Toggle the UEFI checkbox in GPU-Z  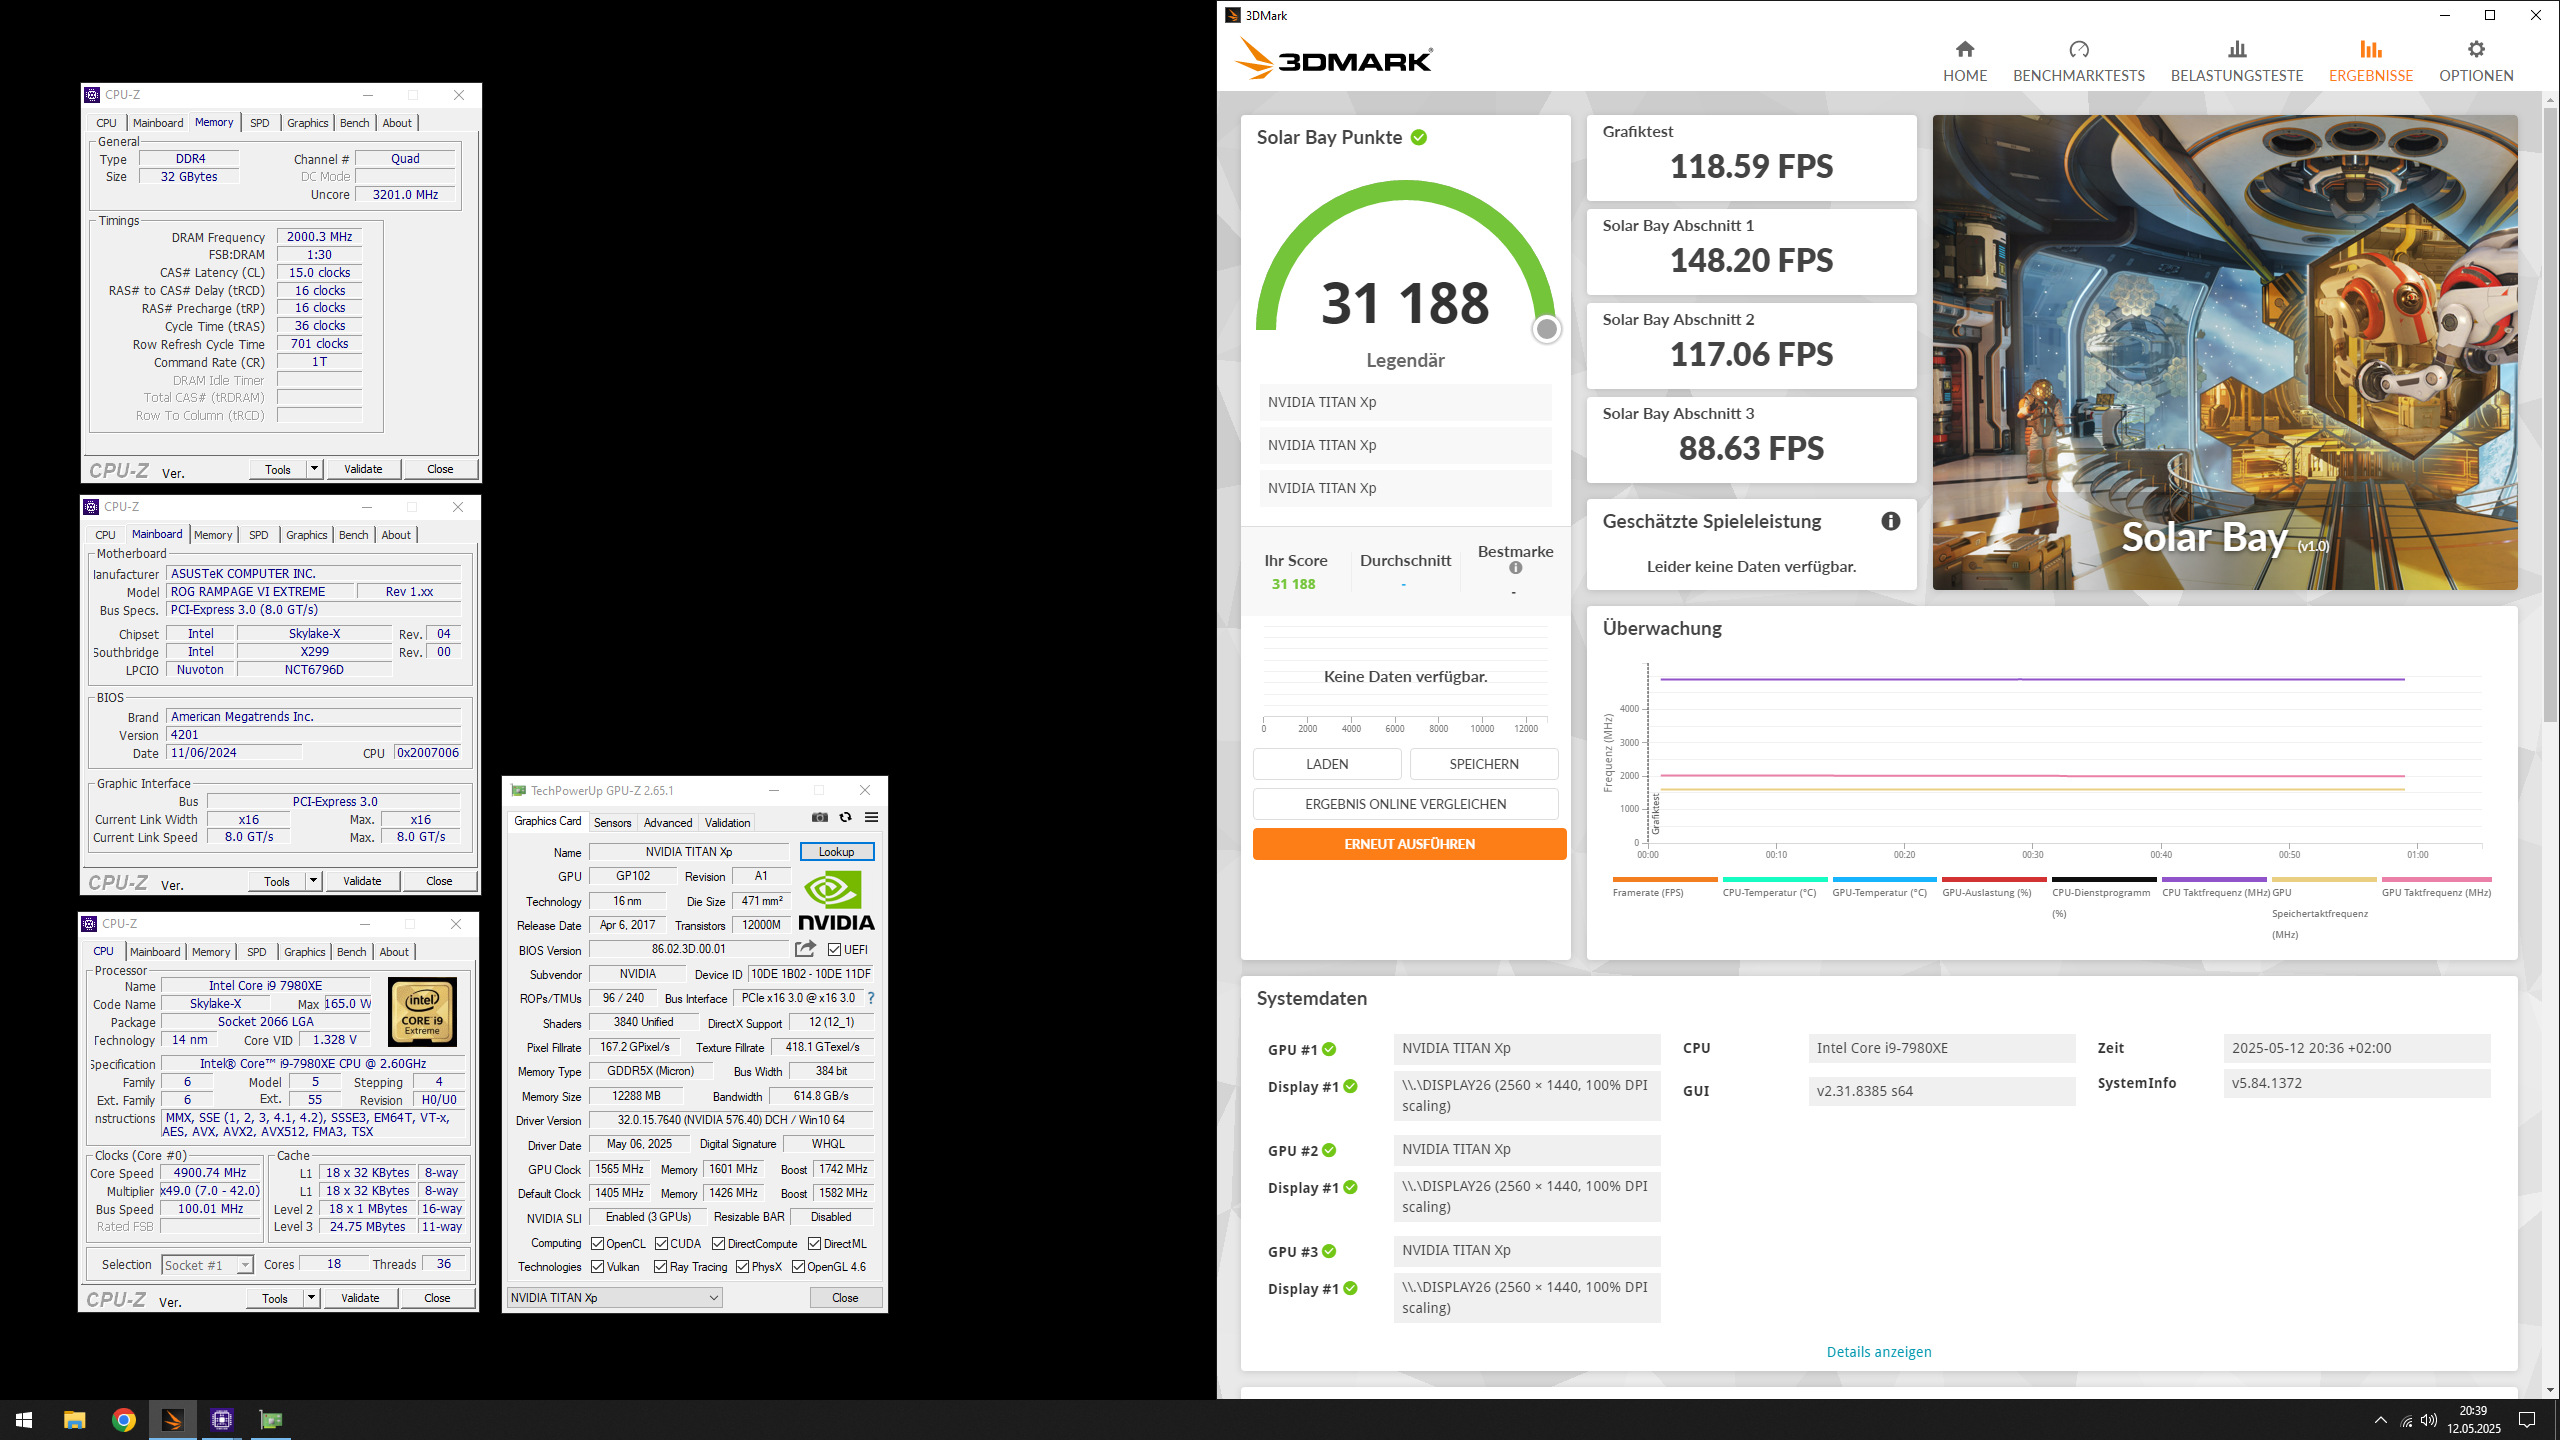pyautogui.click(x=834, y=949)
